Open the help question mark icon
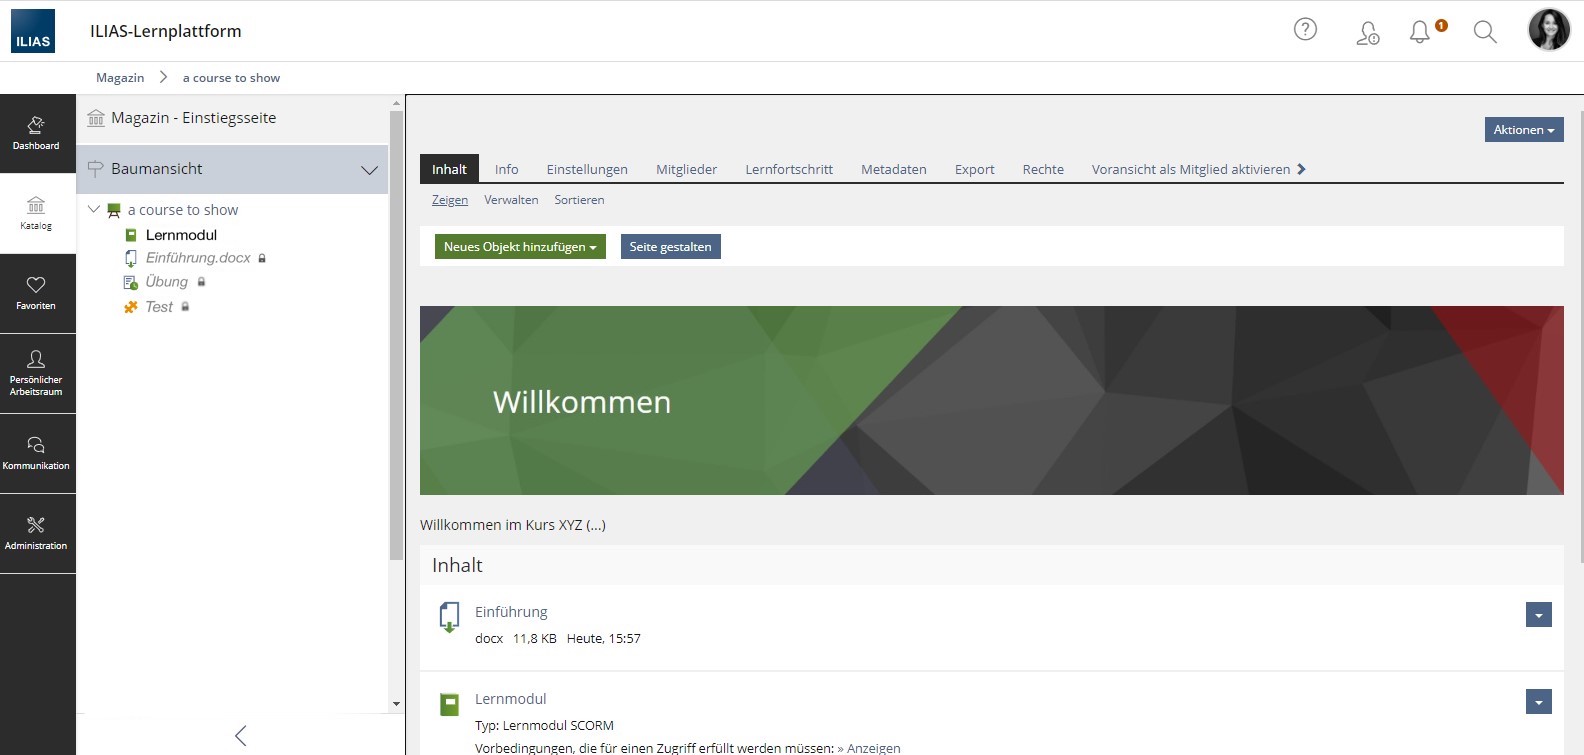 tap(1305, 30)
